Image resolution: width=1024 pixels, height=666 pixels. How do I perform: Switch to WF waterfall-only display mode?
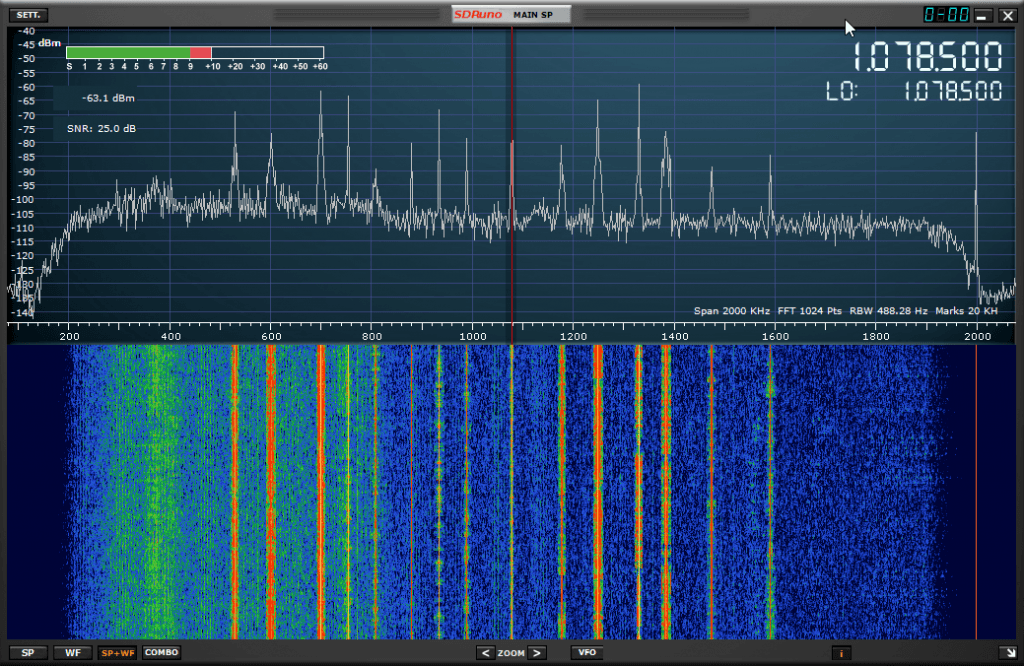[72, 653]
